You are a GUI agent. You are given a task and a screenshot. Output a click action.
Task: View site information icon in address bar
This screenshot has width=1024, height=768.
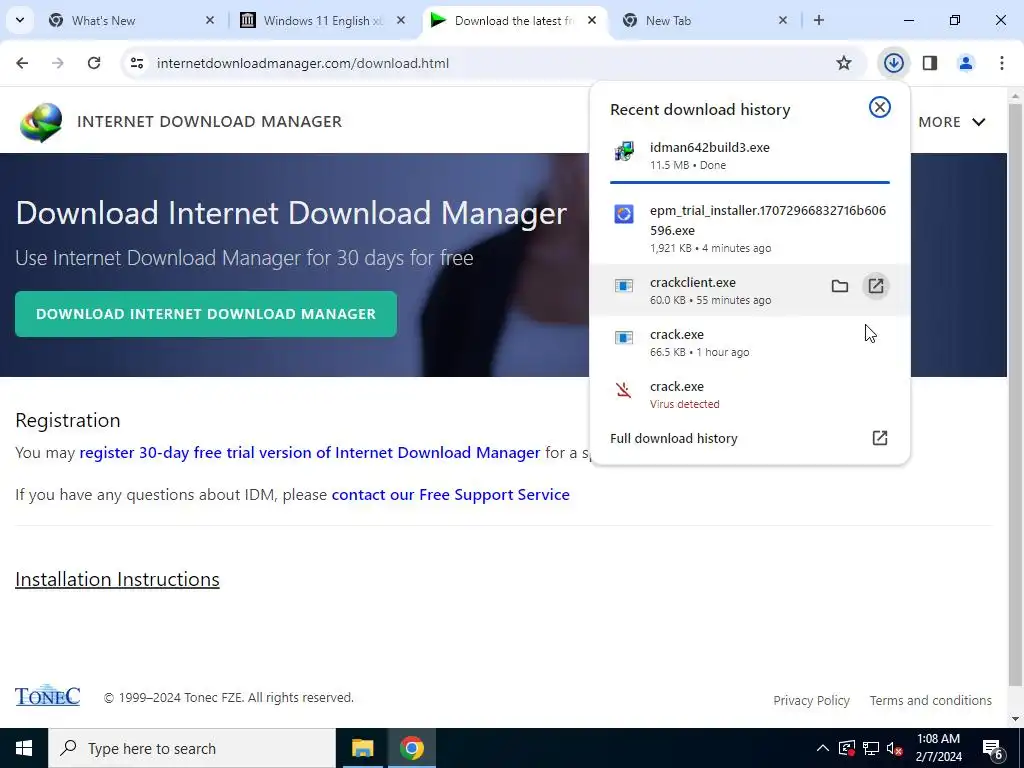pos(136,63)
